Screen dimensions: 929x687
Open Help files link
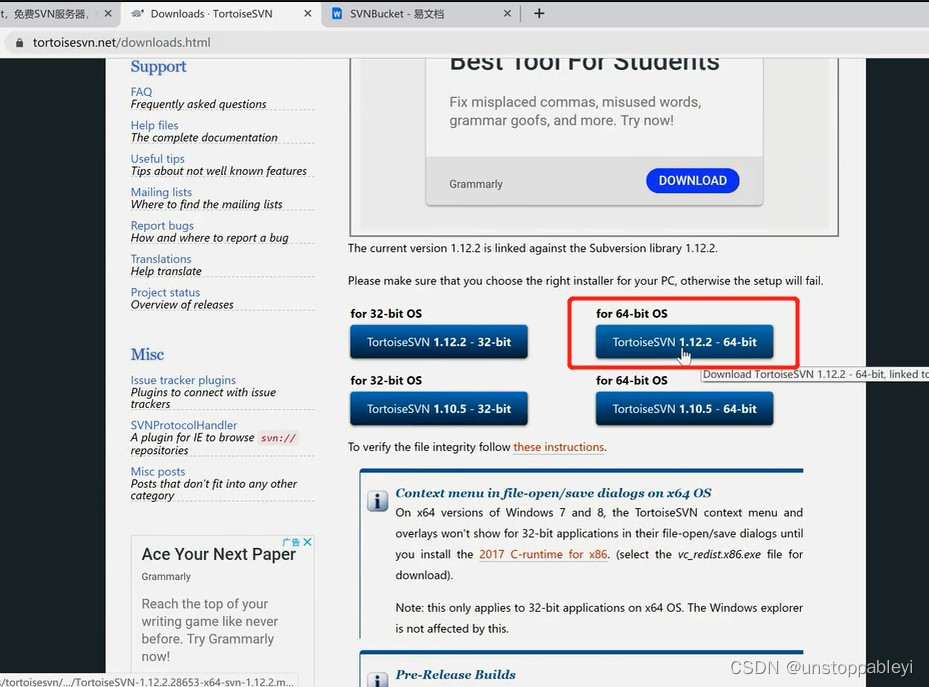(x=155, y=125)
